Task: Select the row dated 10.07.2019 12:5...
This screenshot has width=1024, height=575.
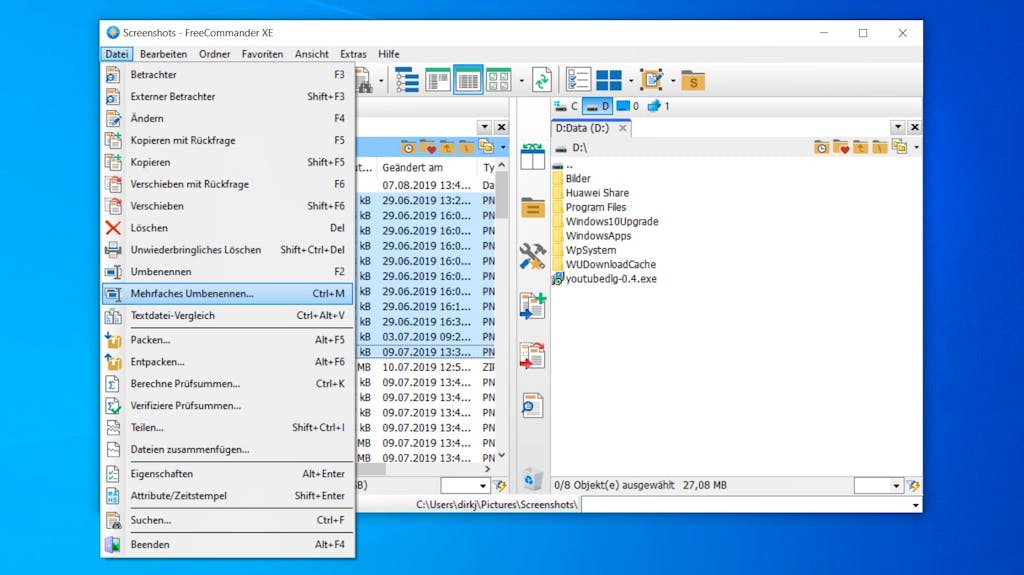Action: click(426, 367)
